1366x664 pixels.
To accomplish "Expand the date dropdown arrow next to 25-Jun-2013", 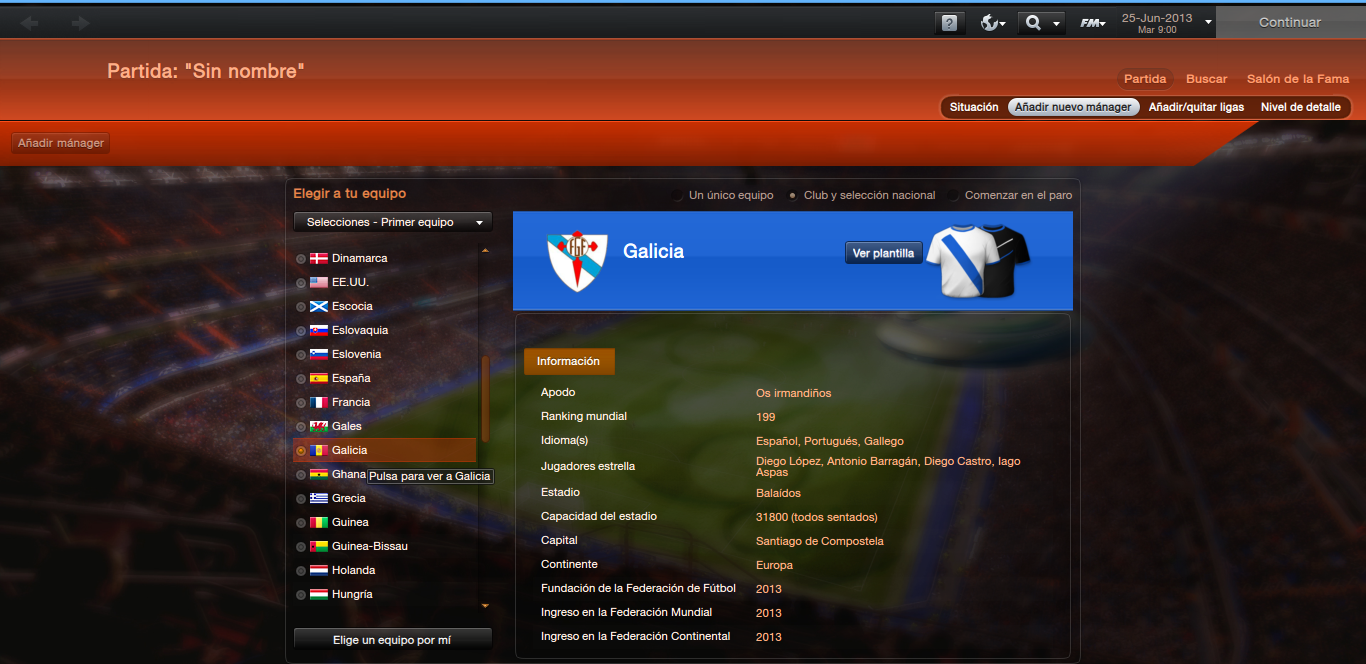I will coord(1208,23).
